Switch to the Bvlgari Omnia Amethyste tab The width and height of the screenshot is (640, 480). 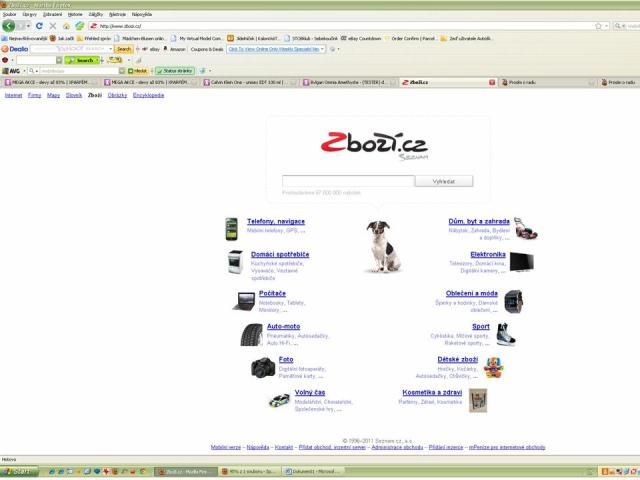349,82
